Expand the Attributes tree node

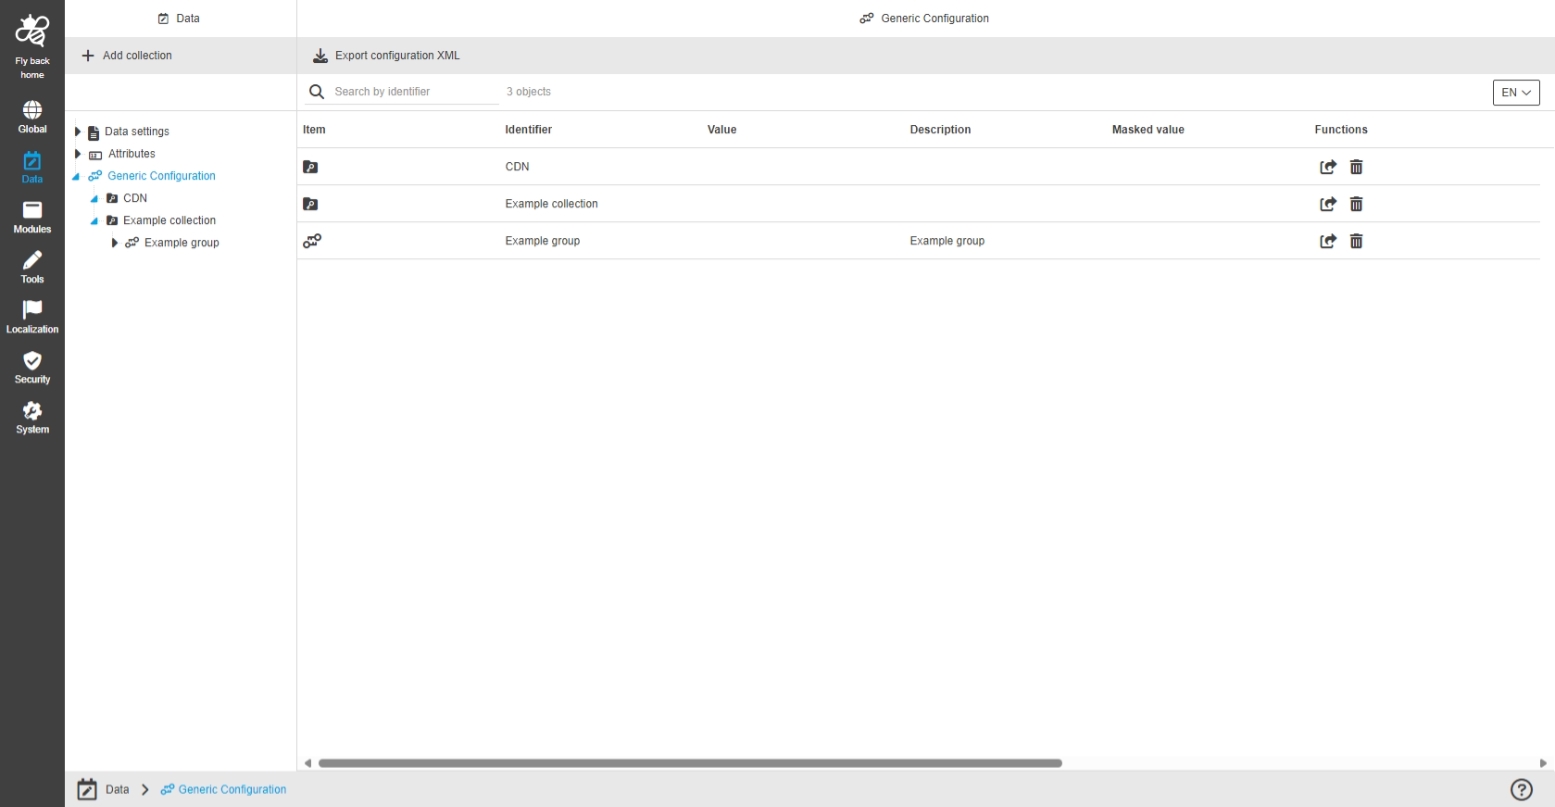[78, 154]
